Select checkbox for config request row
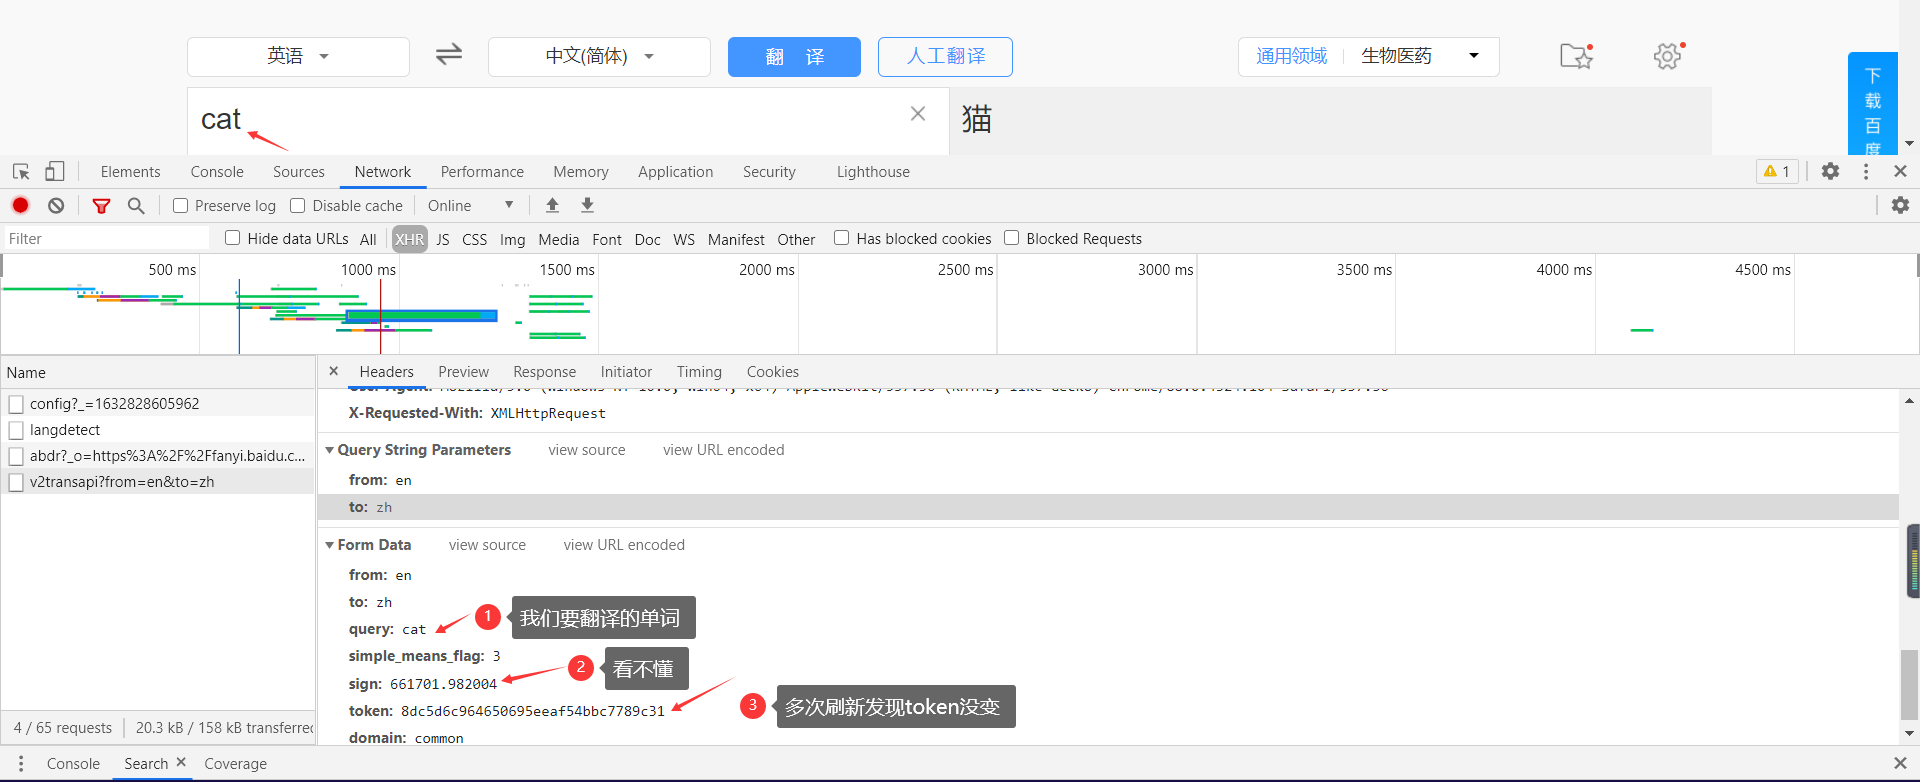 pos(16,404)
